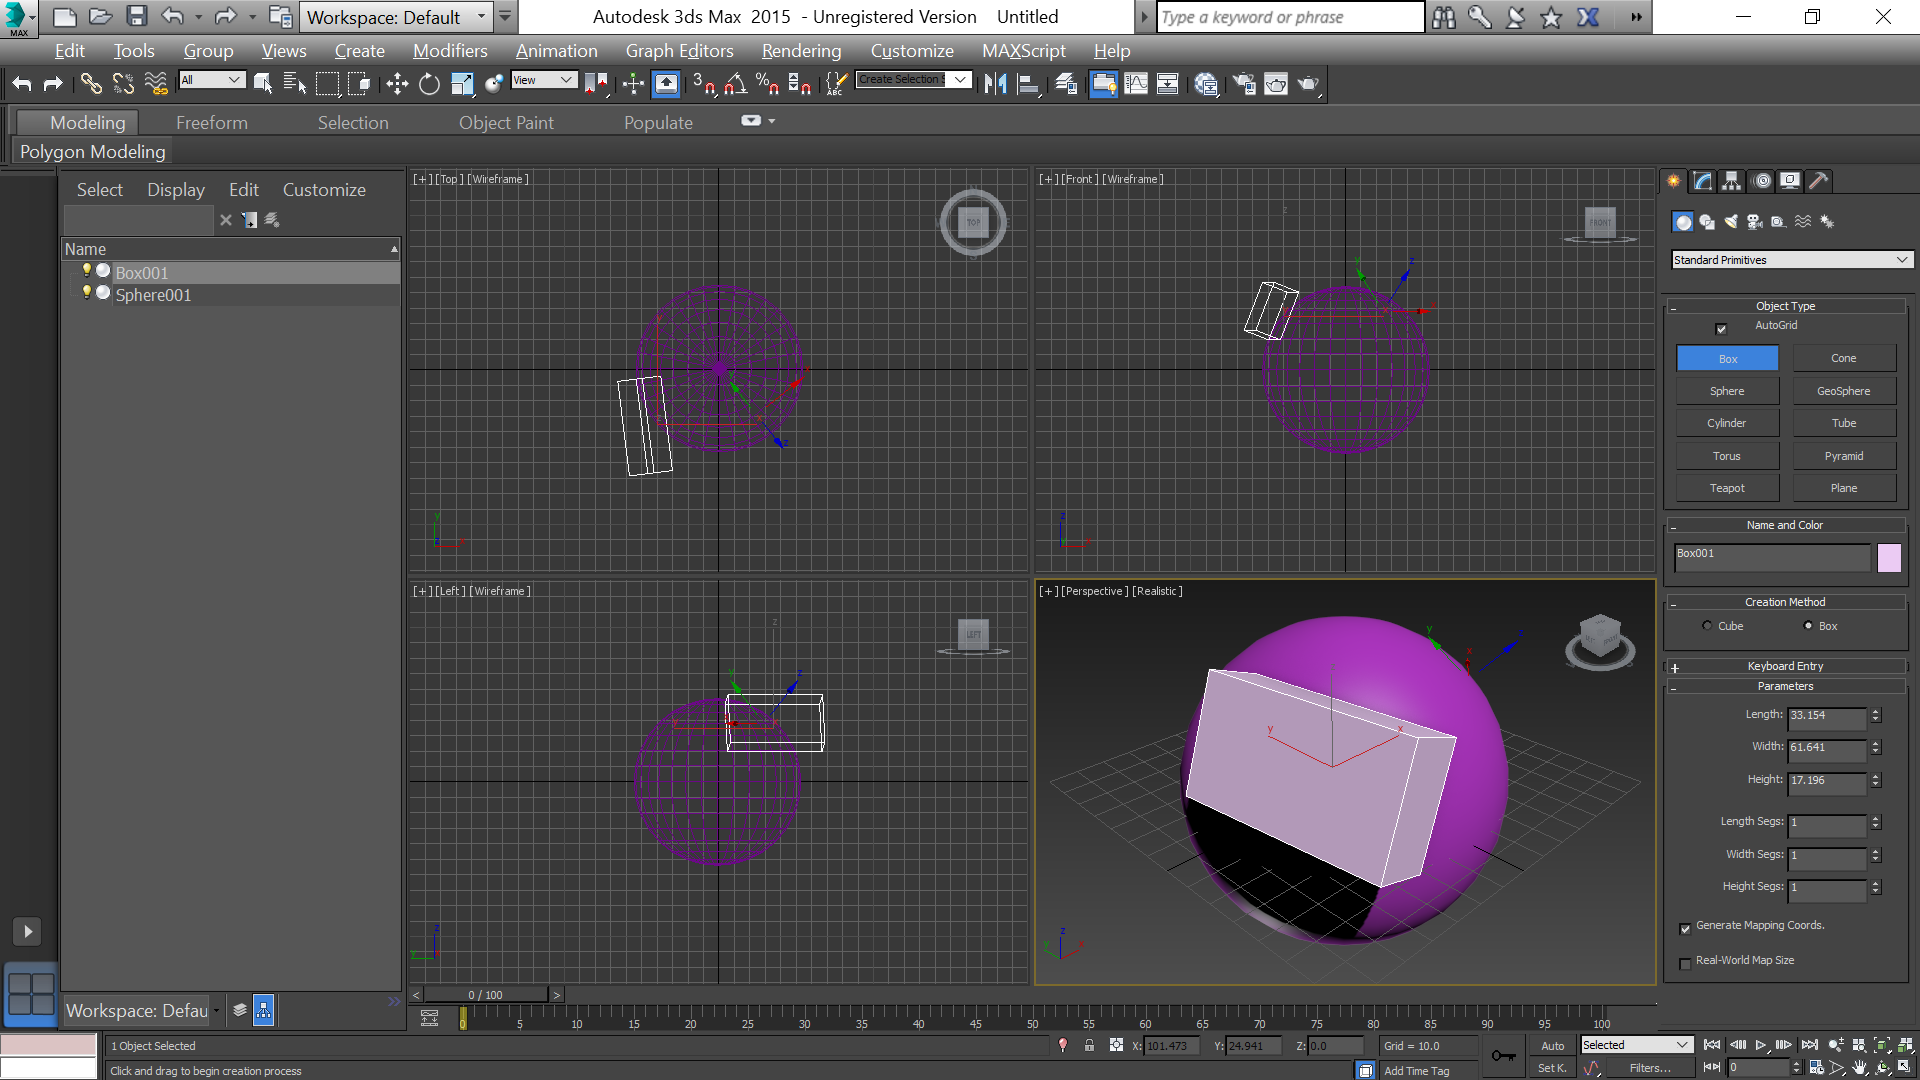Open the Modifiers menu
This screenshot has height=1080, width=1920.
450,51
